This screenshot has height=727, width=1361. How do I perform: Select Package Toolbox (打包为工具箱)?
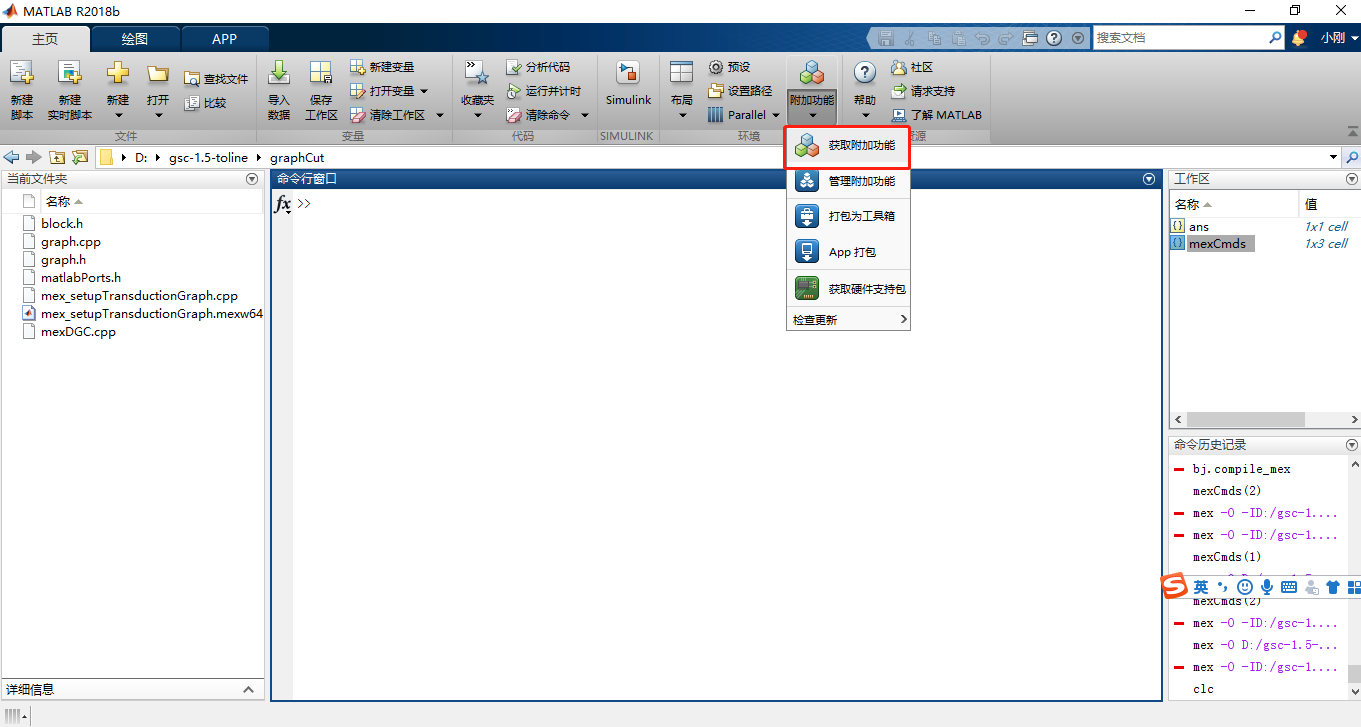848,216
